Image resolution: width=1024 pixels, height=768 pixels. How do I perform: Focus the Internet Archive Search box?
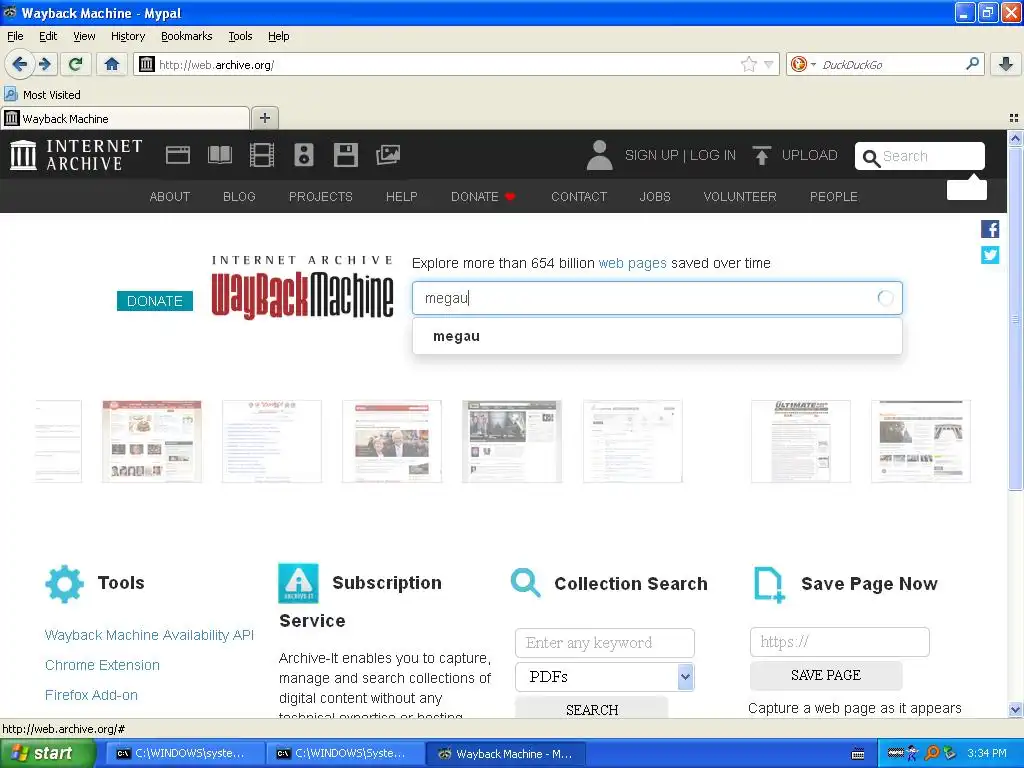click(x=920, y=156)
